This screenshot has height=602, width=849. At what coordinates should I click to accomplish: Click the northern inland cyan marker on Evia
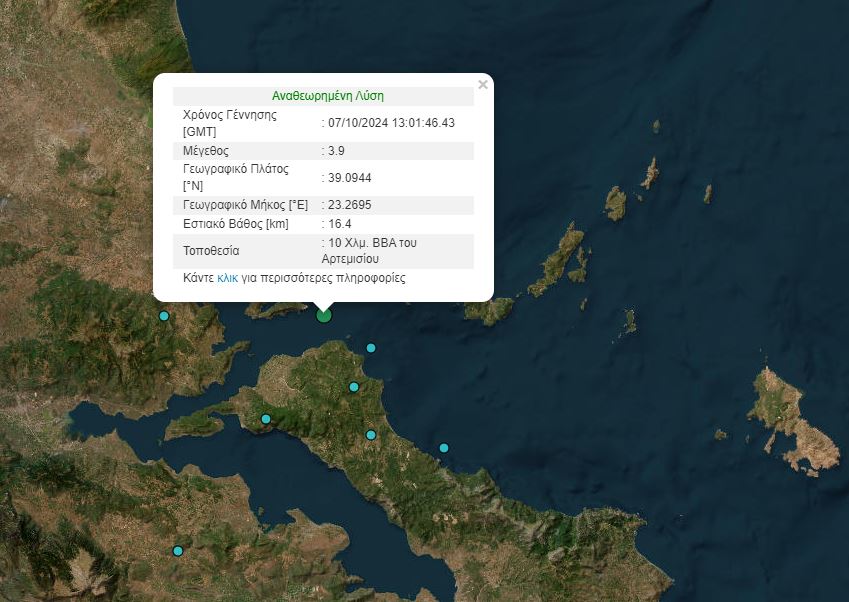353,387
